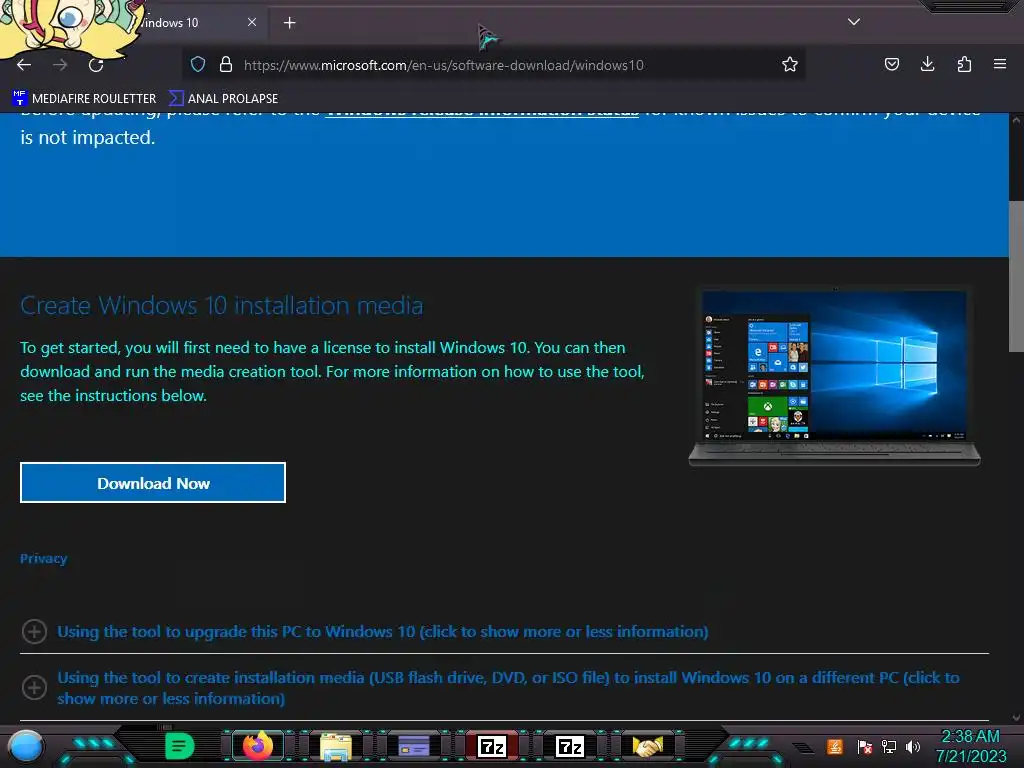Click the Windows 10 laptop image

[x=834, y=376]
